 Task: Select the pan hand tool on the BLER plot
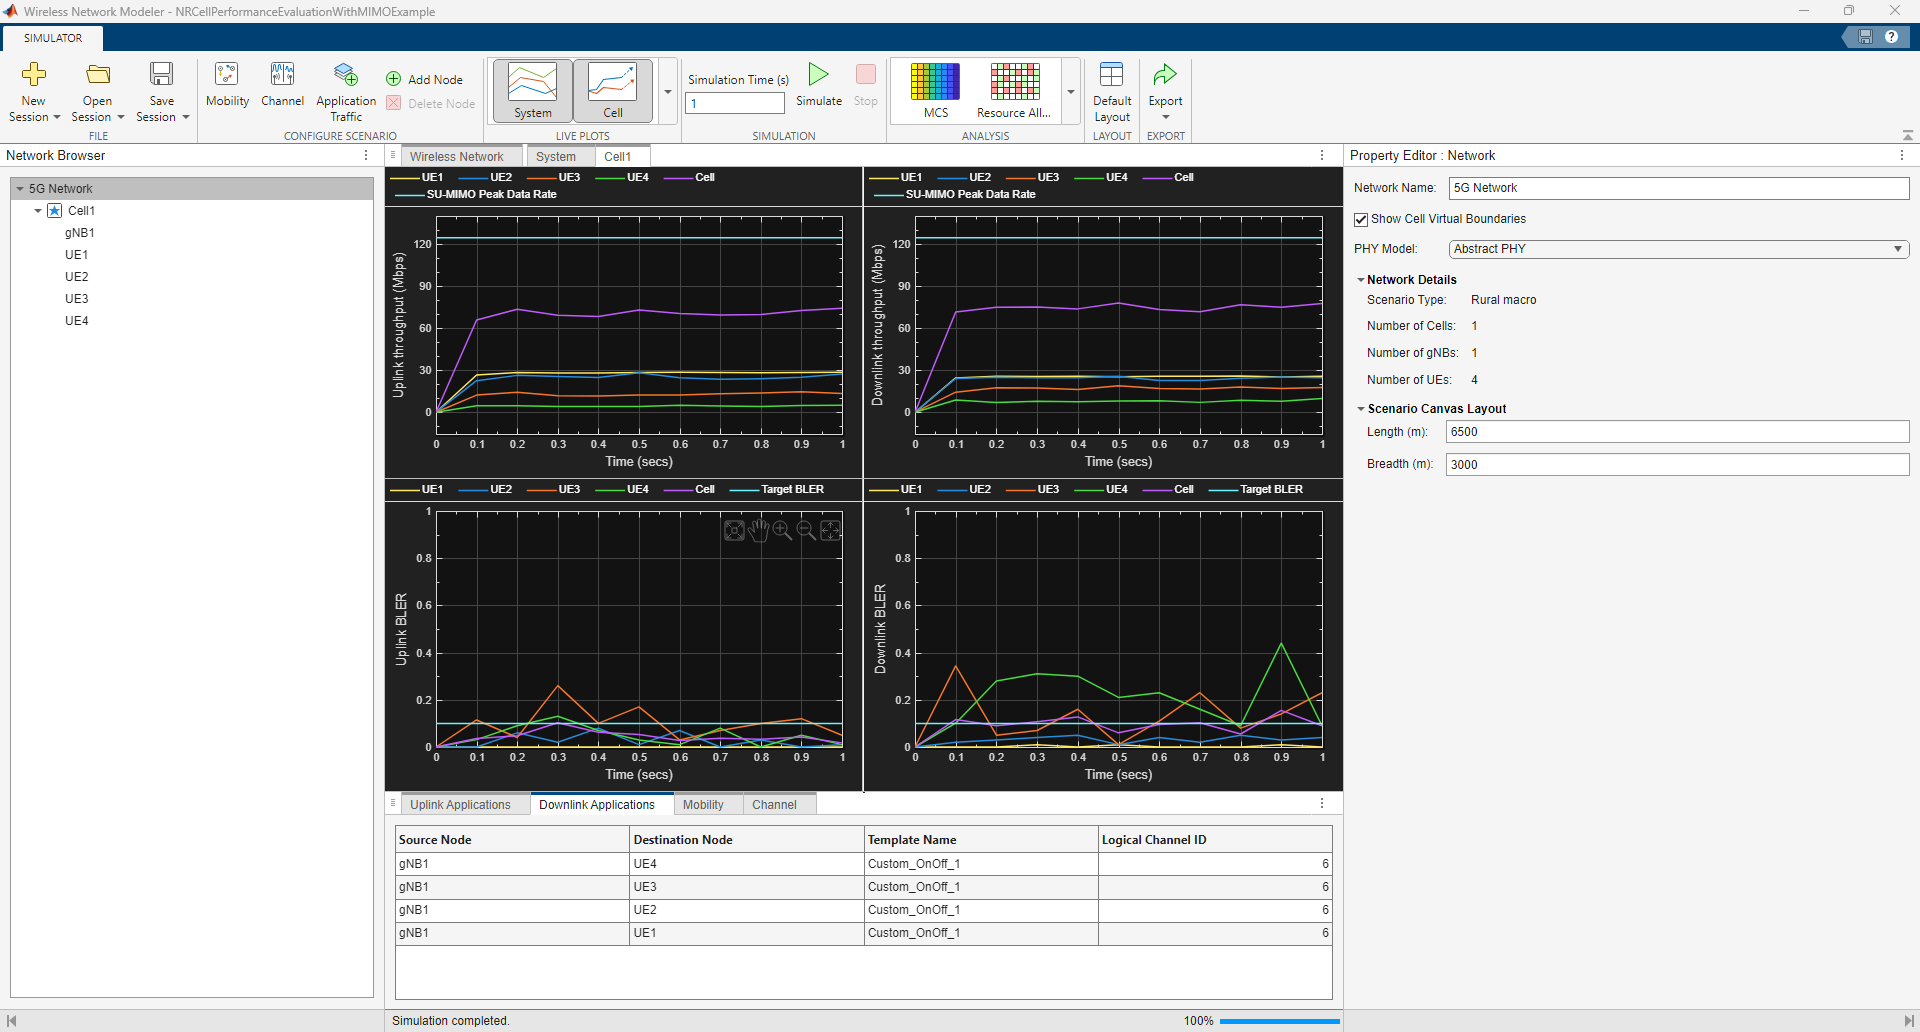tap(759, 530)
